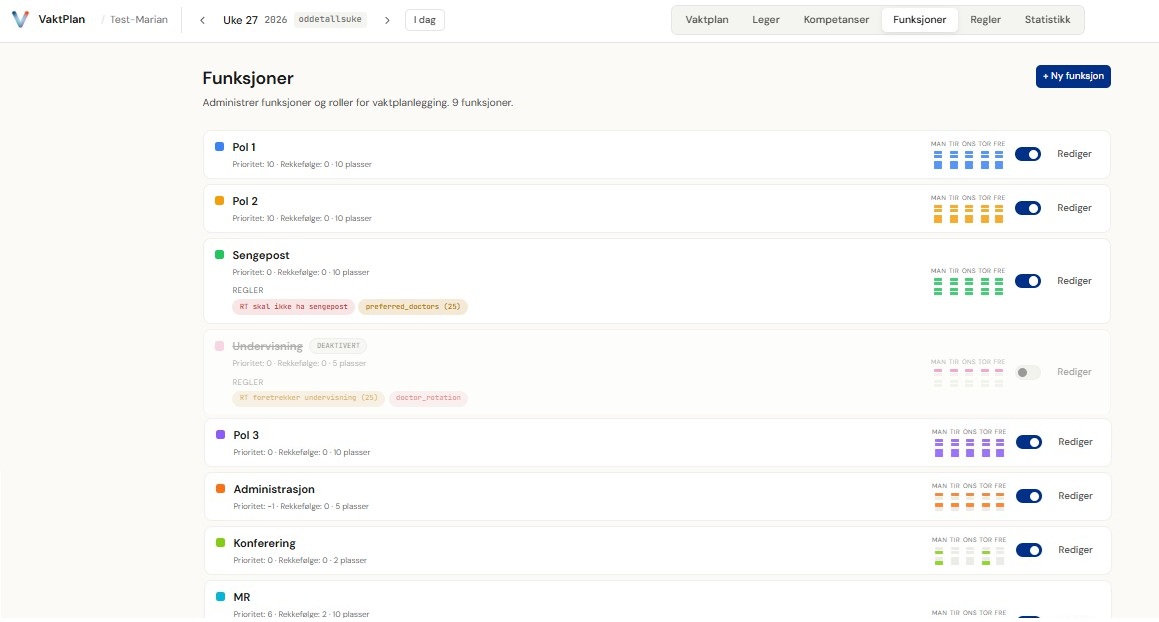This screenshot has height=622, width=1159.
Task: Click the green Sengepost color square
Action: point(220,254)
